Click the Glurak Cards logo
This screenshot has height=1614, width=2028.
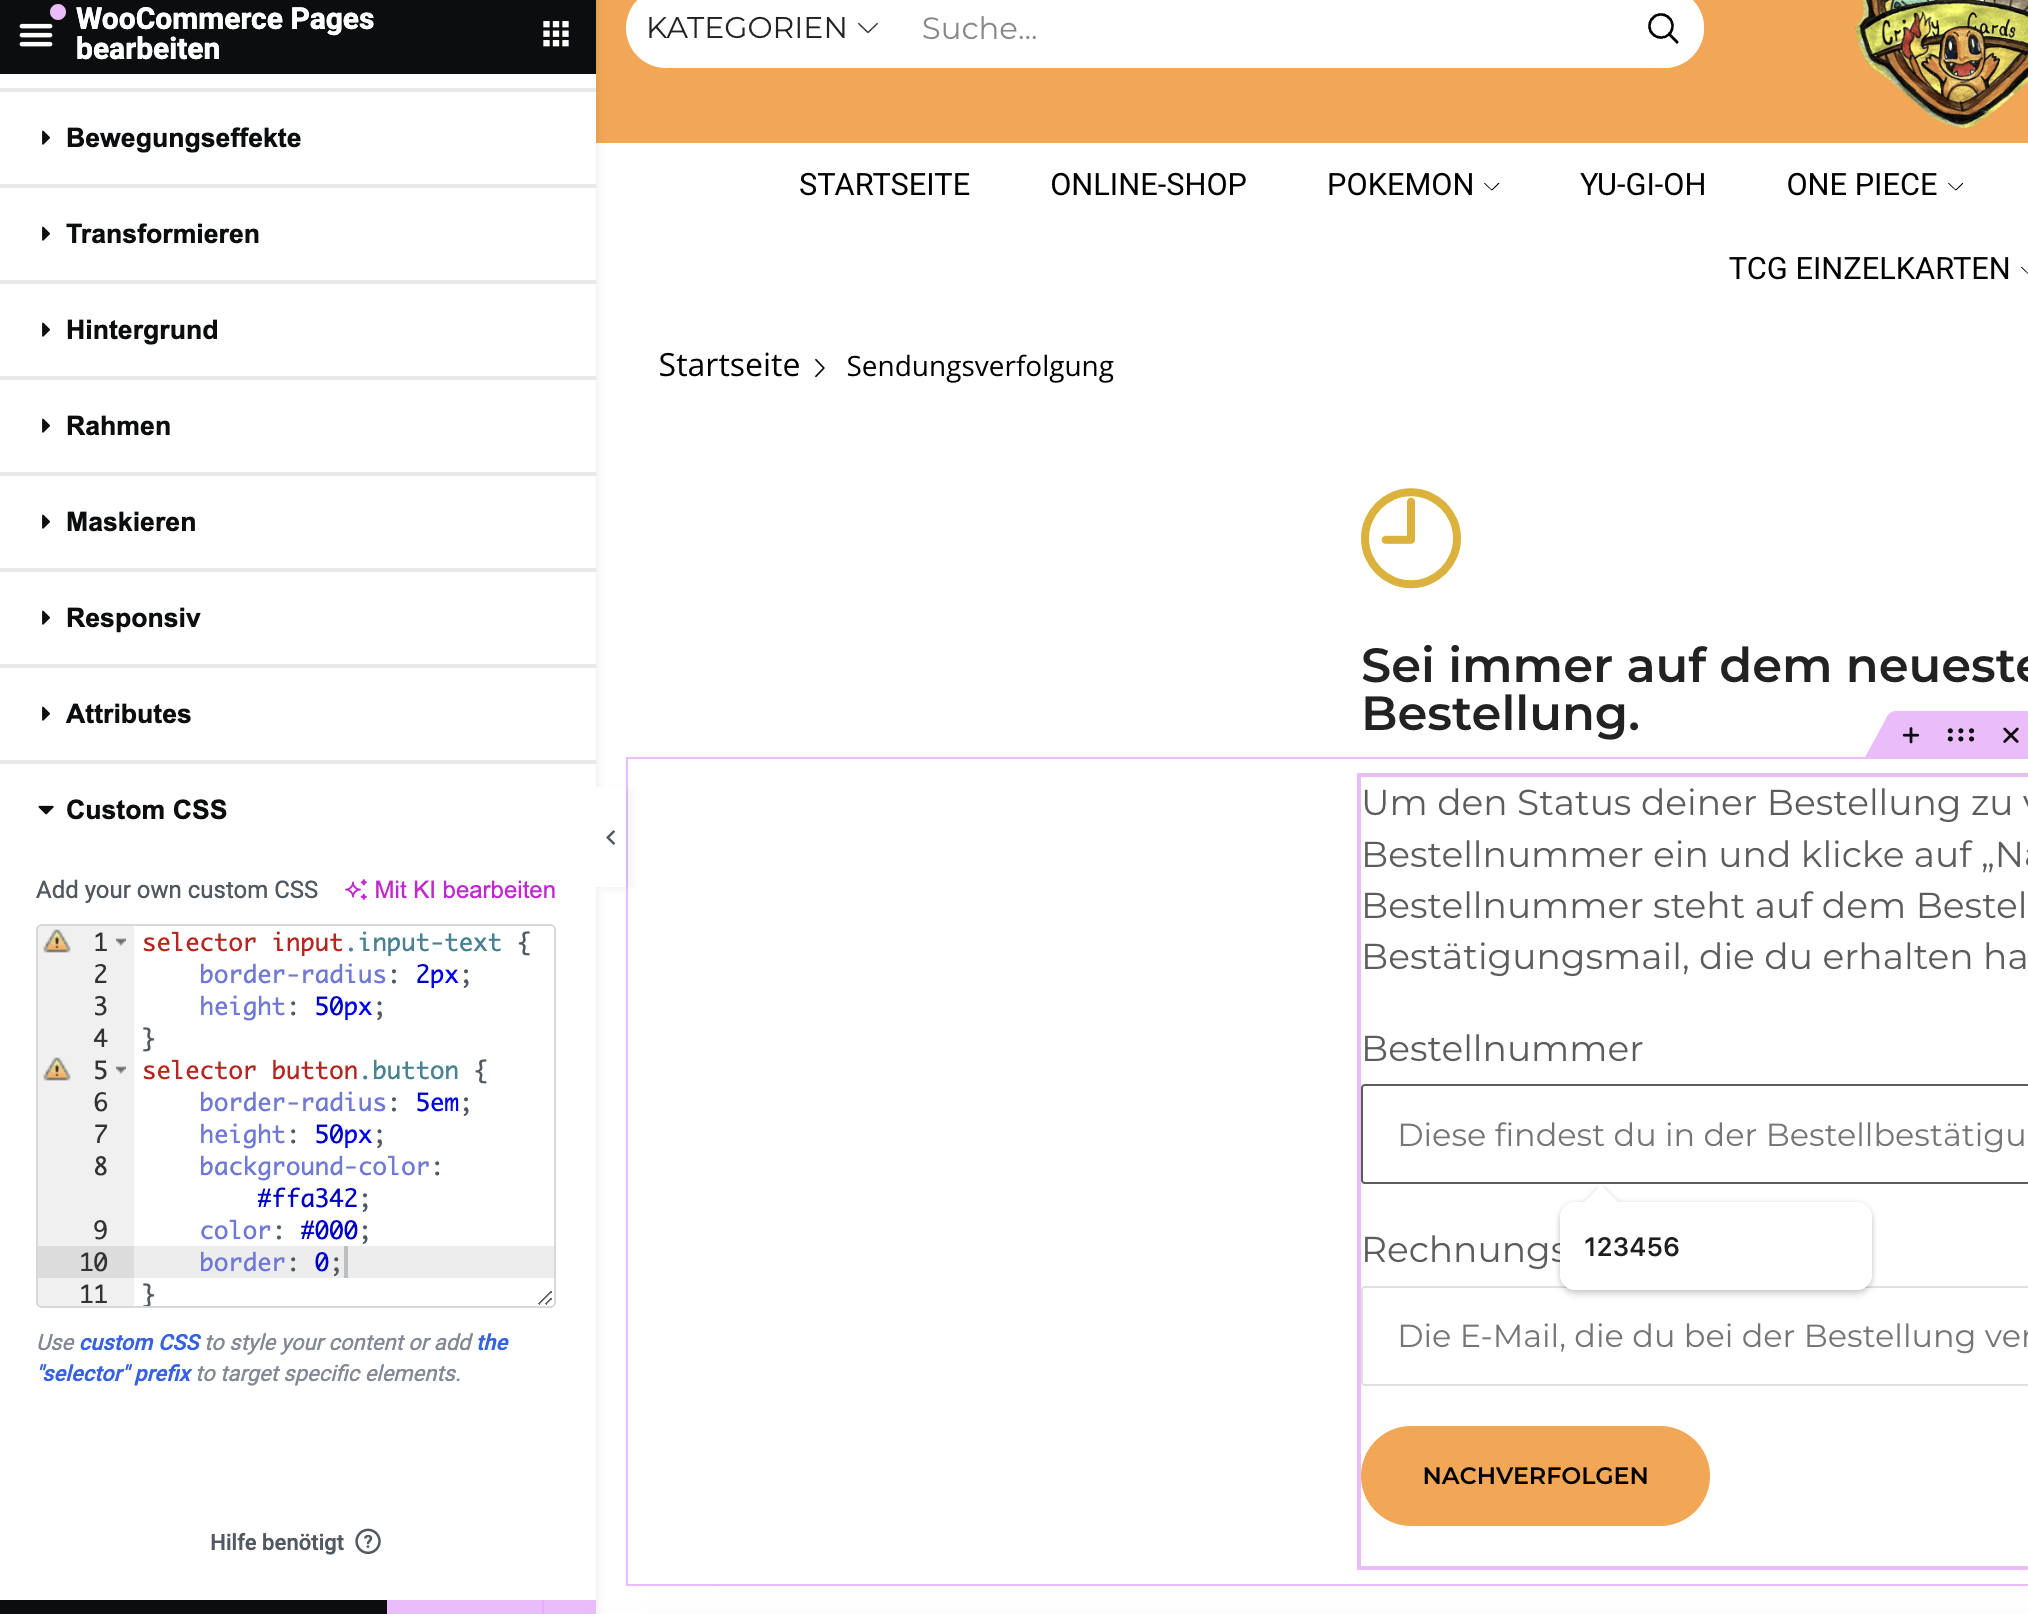(x=1945, y=62)
